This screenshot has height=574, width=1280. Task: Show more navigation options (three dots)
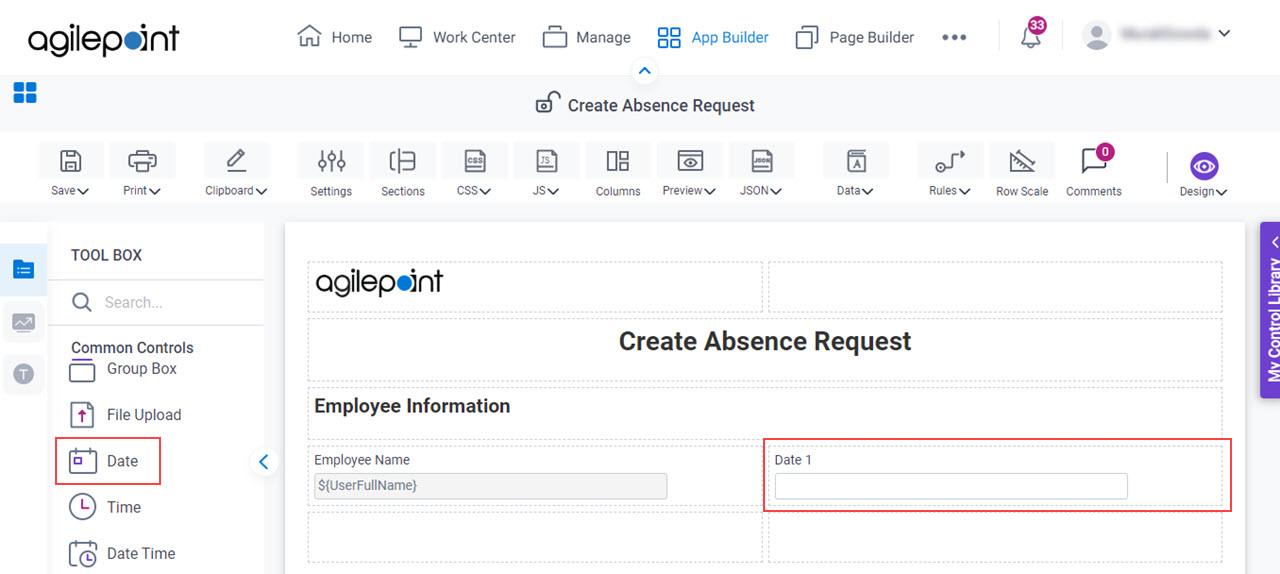click(954, 37)
